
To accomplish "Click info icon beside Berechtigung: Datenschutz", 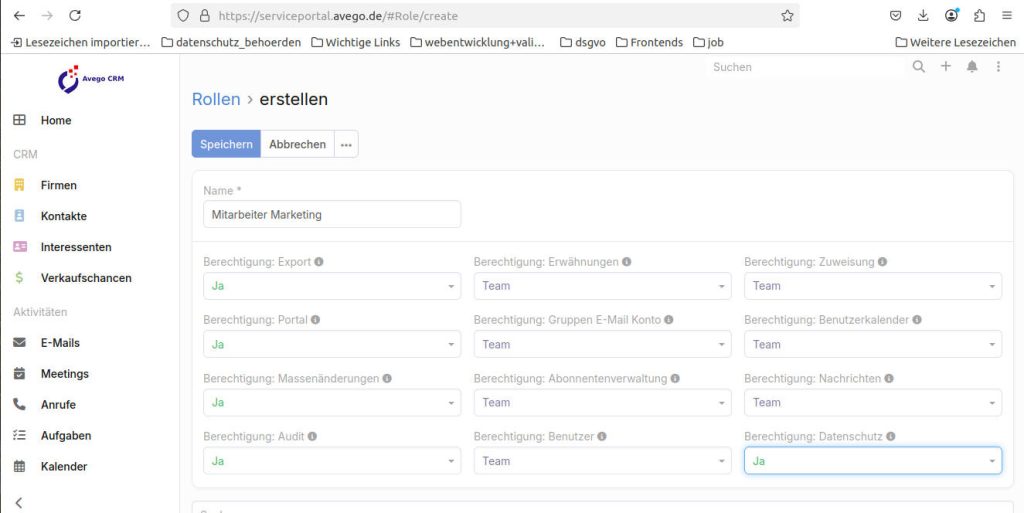I will pos(890,437).
